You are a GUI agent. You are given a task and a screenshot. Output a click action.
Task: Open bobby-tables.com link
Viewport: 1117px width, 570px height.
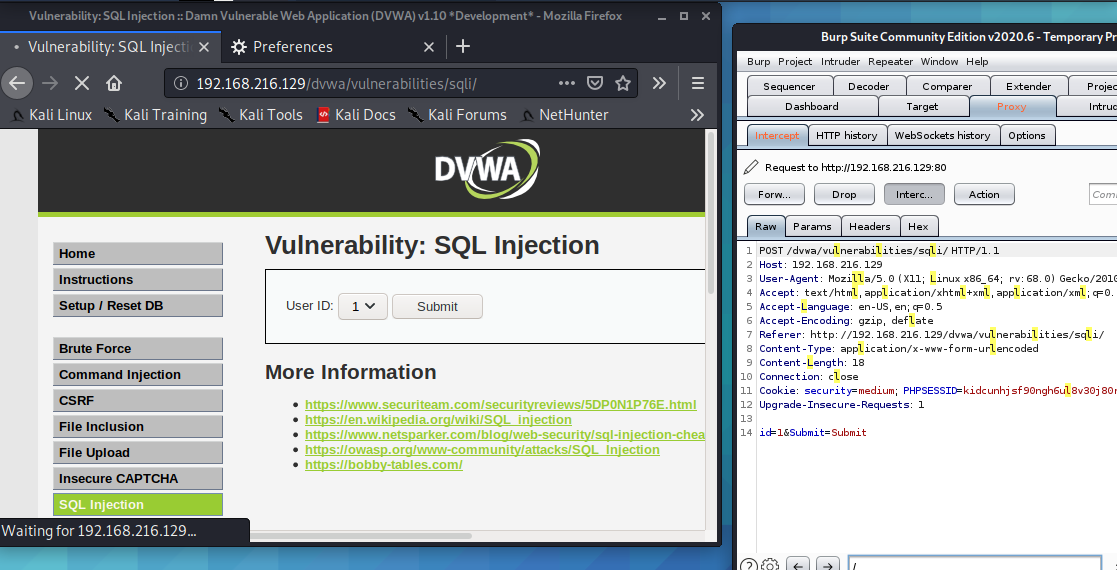(x=383, y=465)
